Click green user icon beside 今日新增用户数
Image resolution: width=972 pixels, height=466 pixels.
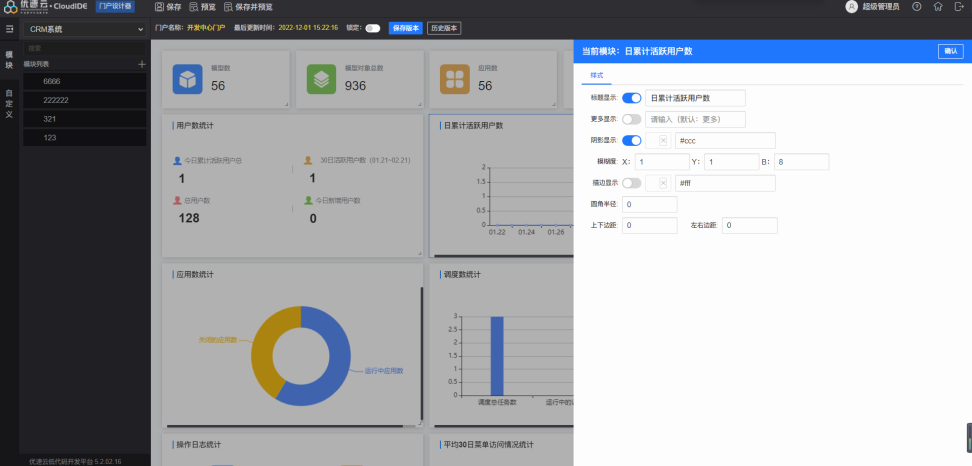[308, 201]
